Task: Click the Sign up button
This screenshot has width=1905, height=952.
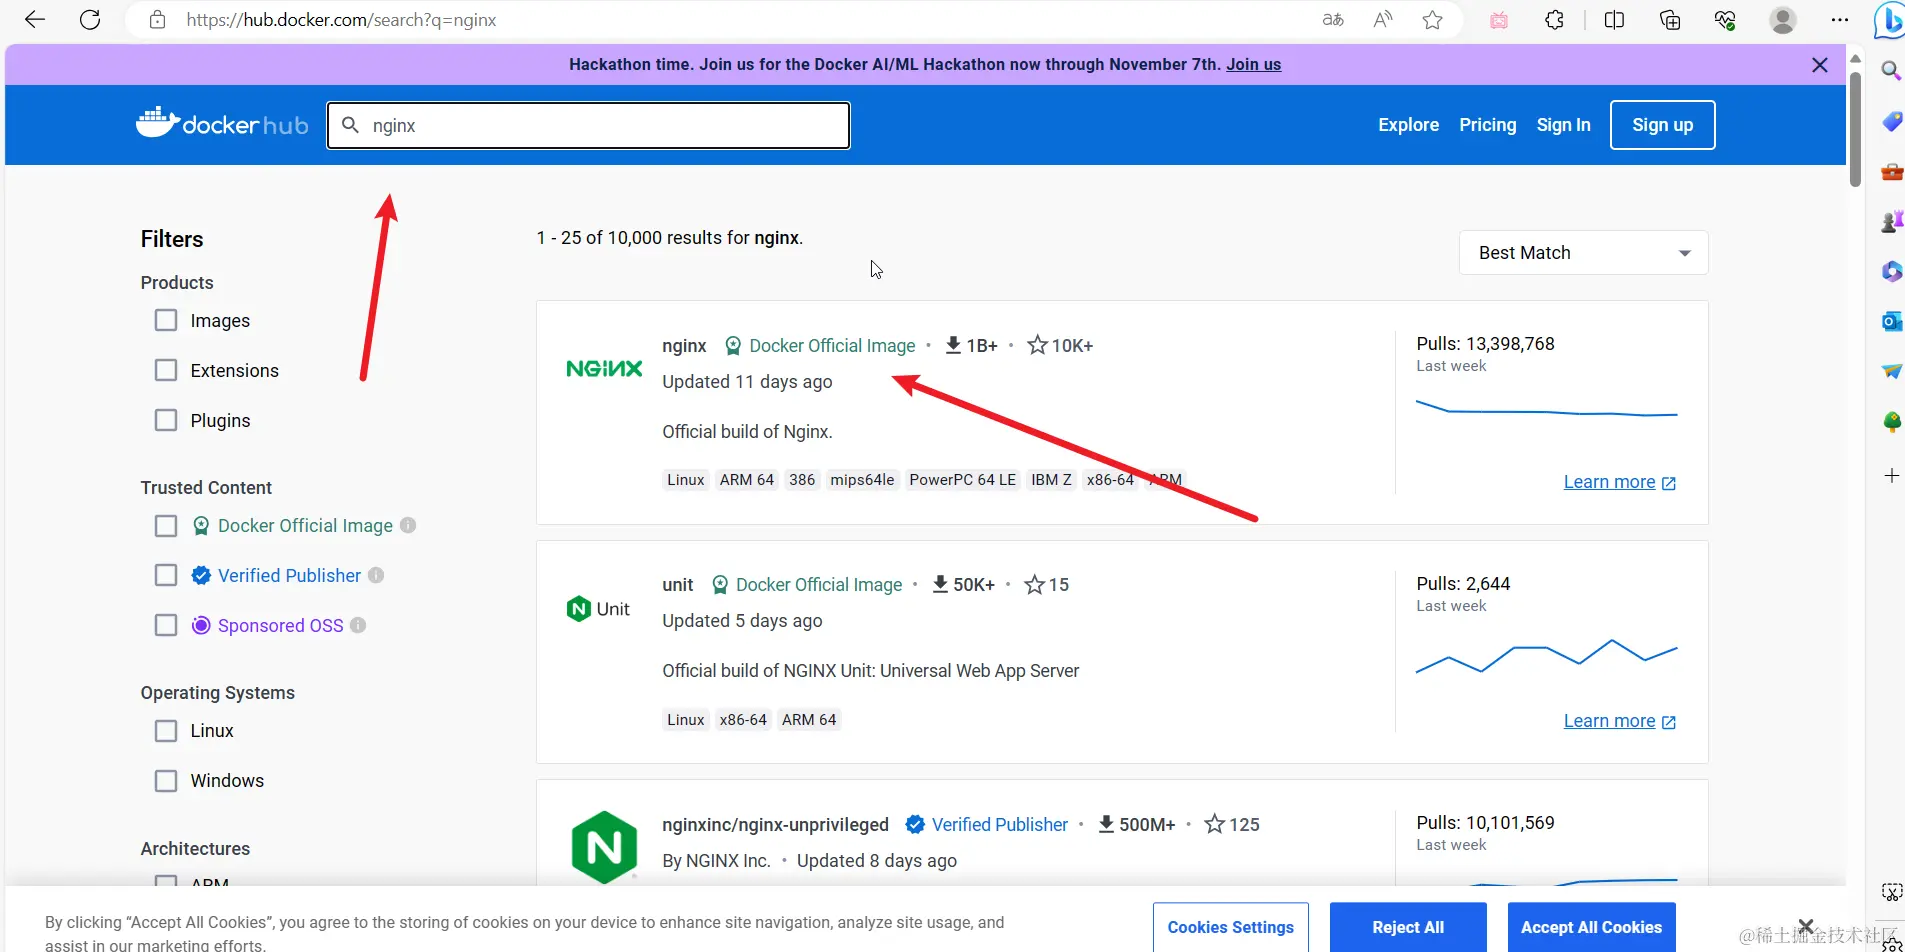Action: pyautogui.click(x=1662, y=125)
